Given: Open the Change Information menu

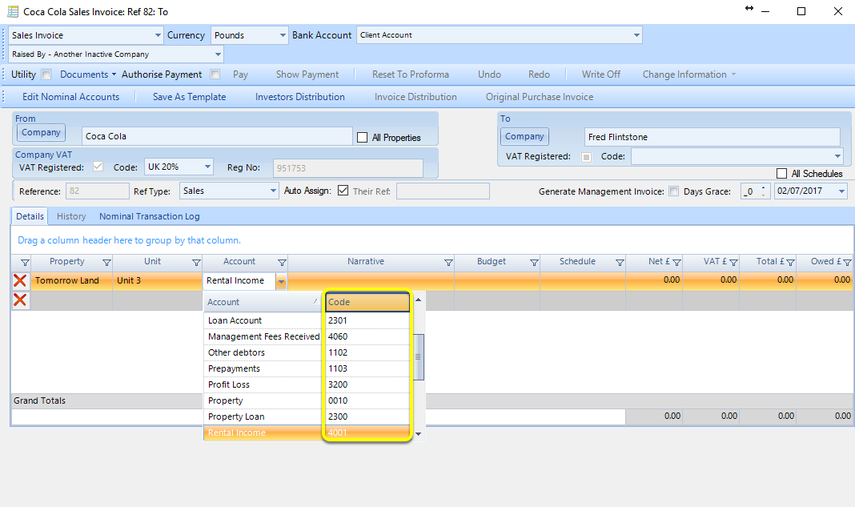Looking at the screenshot, I should tap(689, 75).
